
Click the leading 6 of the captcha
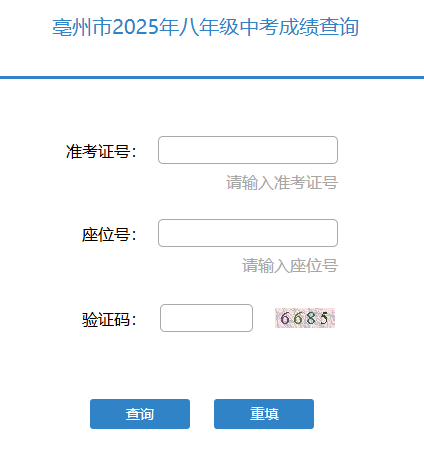[x=284, y=318]
